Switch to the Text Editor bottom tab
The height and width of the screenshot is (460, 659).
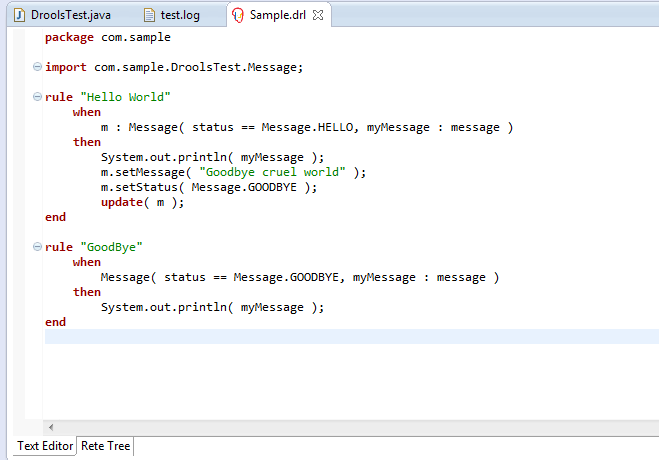[x=45, y=446]
